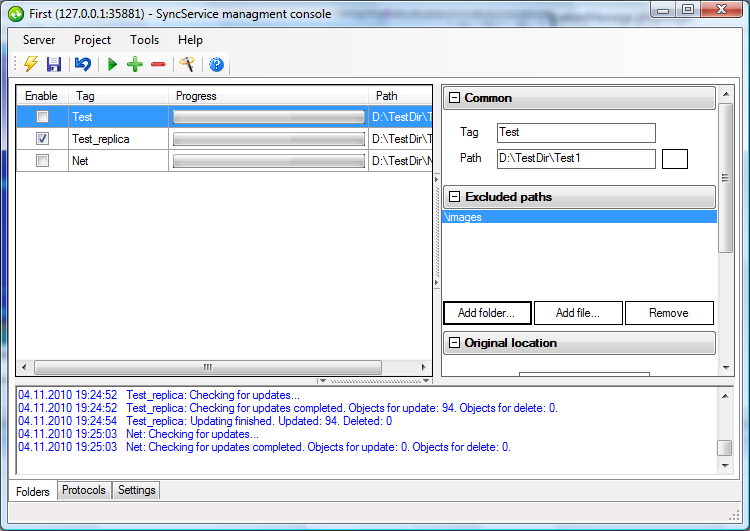
Task: Click the properties panel vertical scrollbar thumb
Action: (x=726, y=177)
